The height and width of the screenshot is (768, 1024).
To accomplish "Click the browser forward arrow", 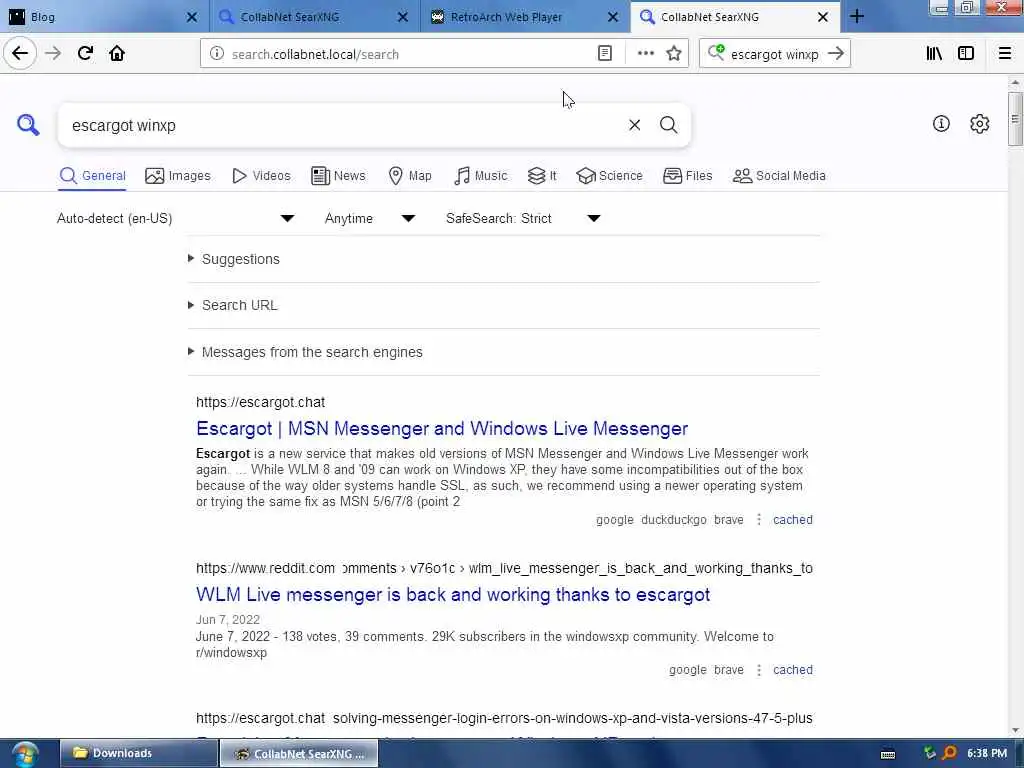I will (x=53, y=54).
